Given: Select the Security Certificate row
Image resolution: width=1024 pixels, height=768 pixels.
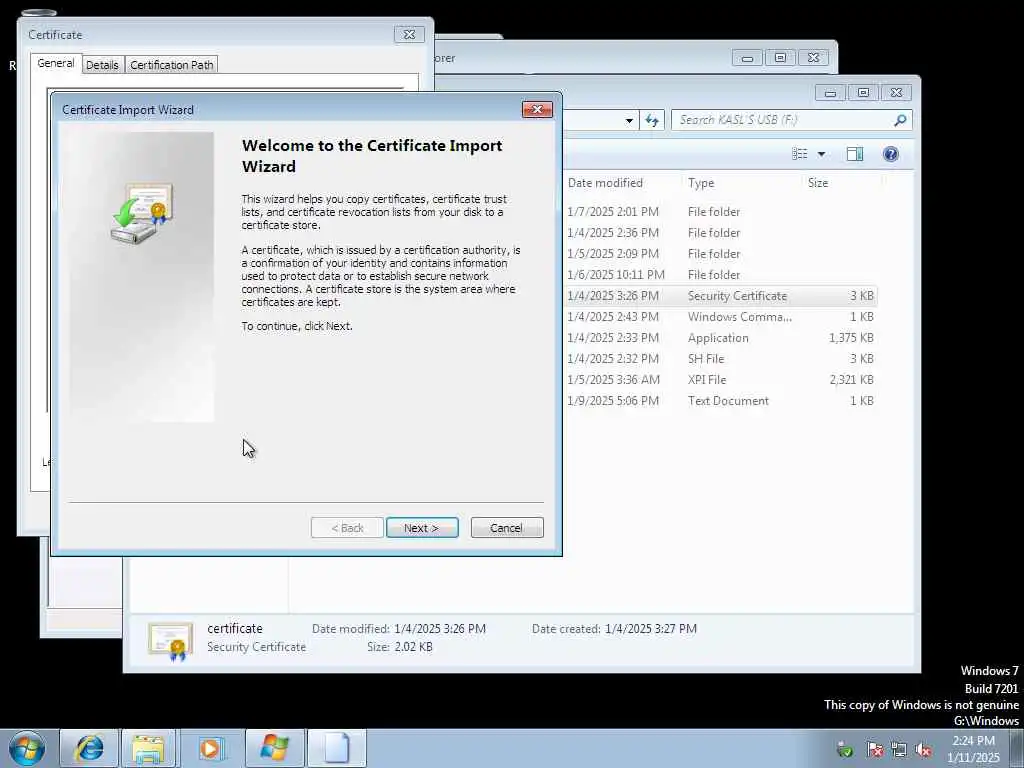Looking at the screenshot, I should pyautogui.click(x=720, y=296).
